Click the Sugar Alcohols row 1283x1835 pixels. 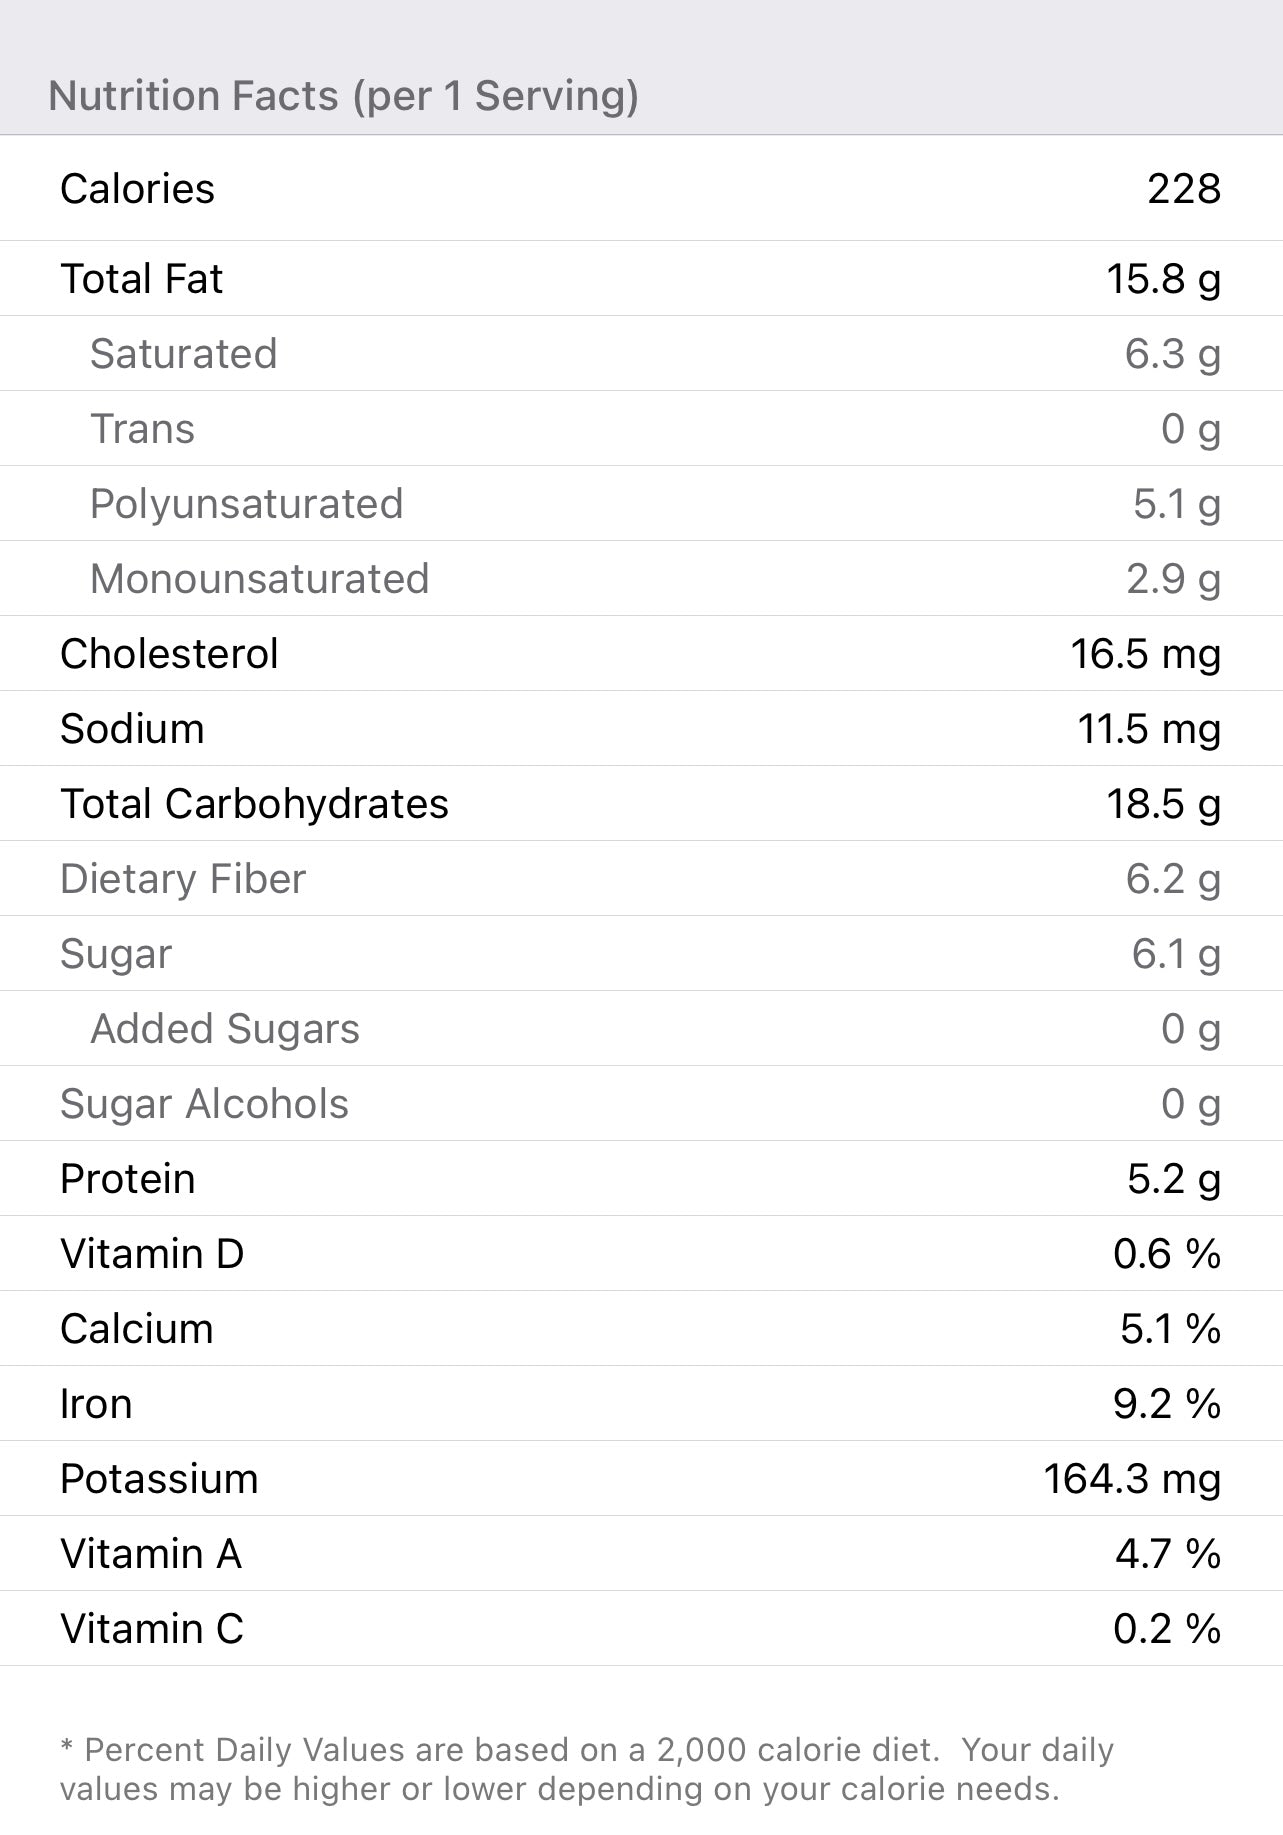[640, 1104]
